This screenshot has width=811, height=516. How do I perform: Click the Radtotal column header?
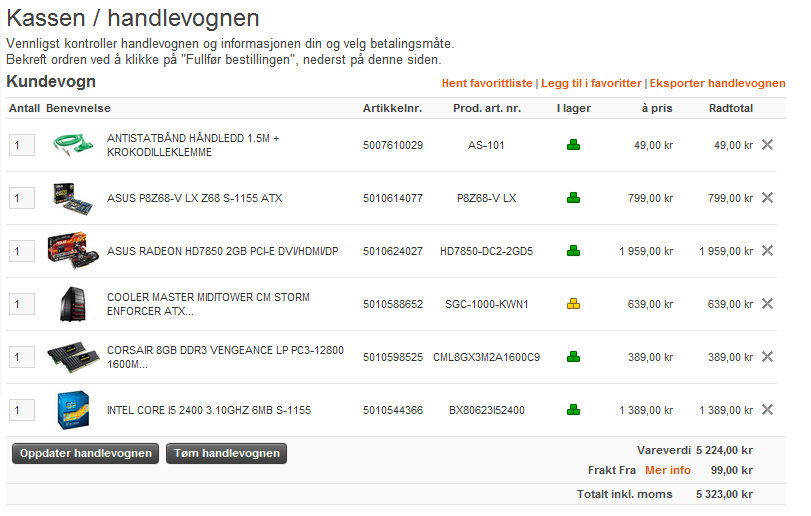(731, 108)
